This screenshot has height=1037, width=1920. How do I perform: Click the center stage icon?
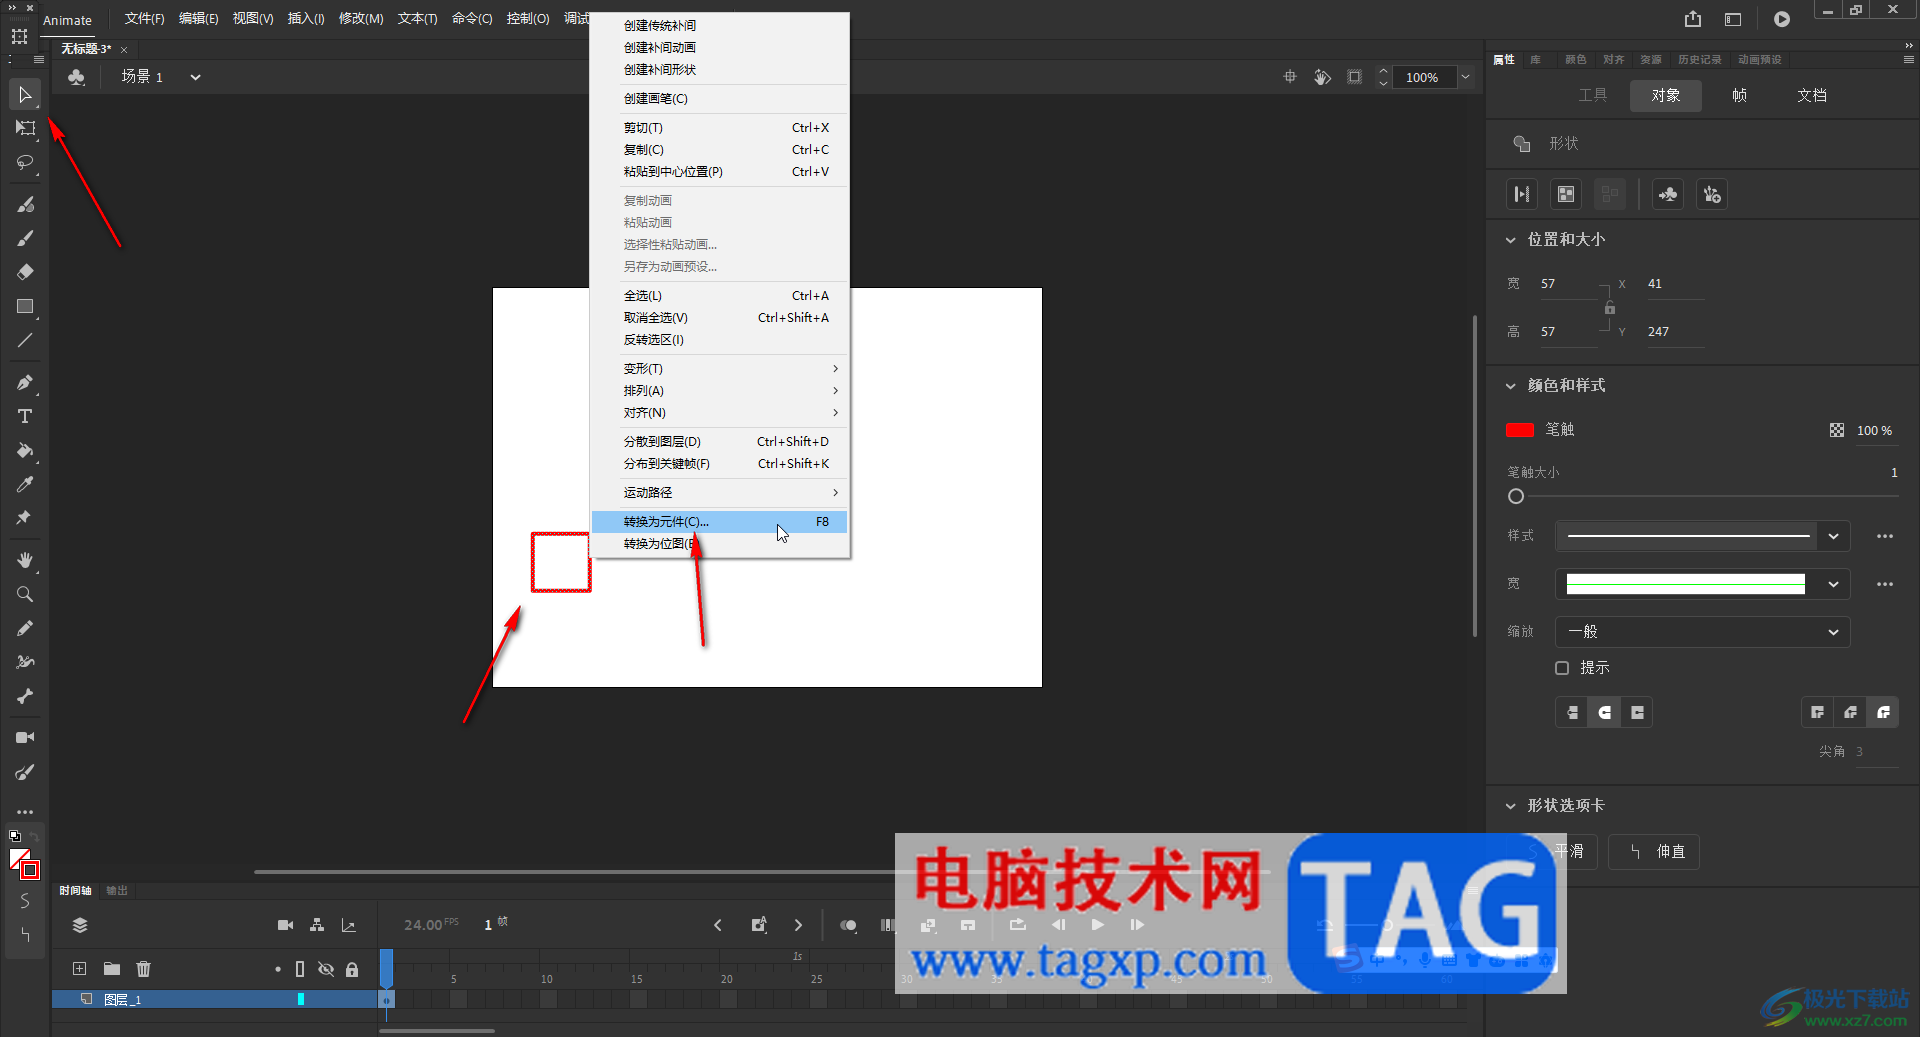[1290, 77]
